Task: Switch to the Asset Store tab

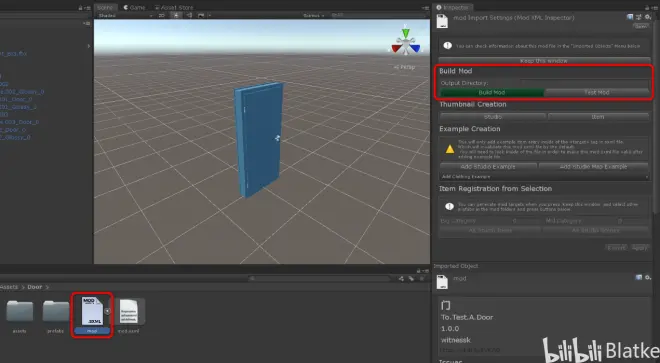Action: 174,8
